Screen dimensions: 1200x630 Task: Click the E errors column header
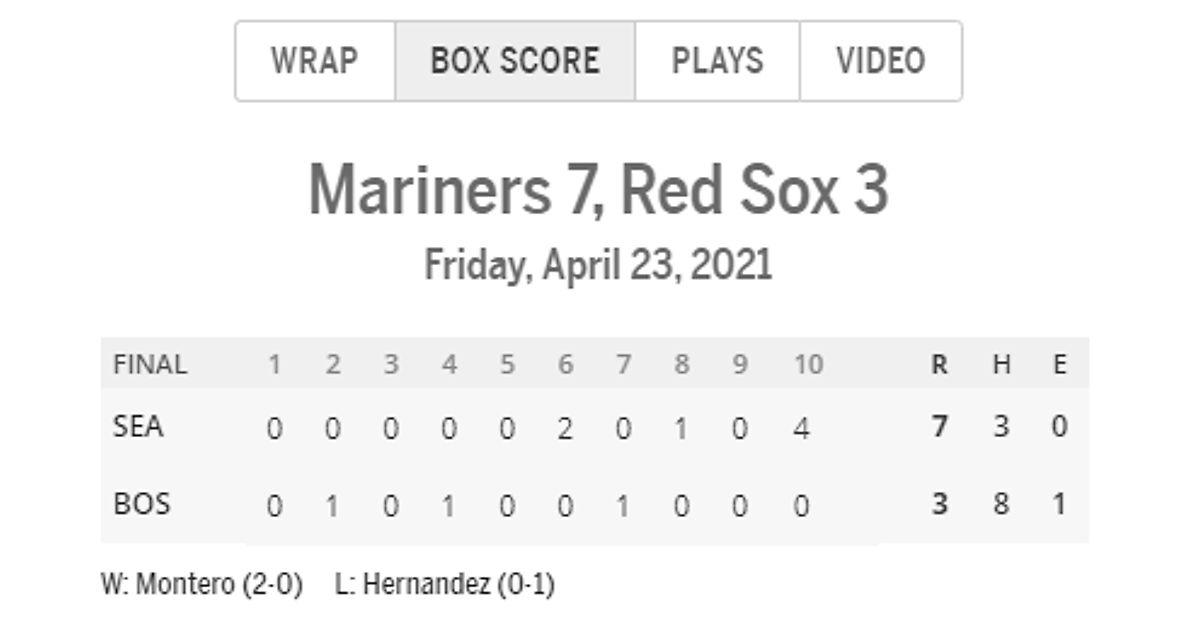click(x=1060, y=365)
